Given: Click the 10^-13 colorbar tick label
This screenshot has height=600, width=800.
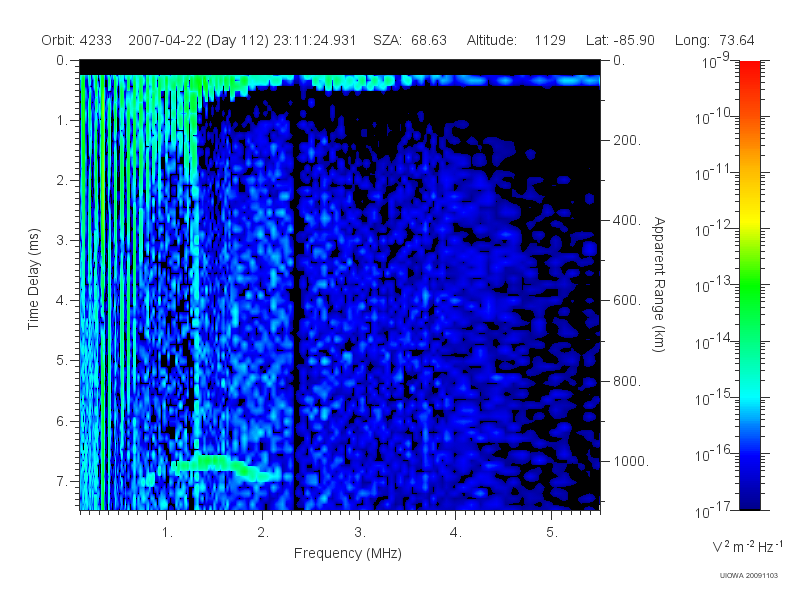Looking at the screenshot, I should [x=713, y=285].
